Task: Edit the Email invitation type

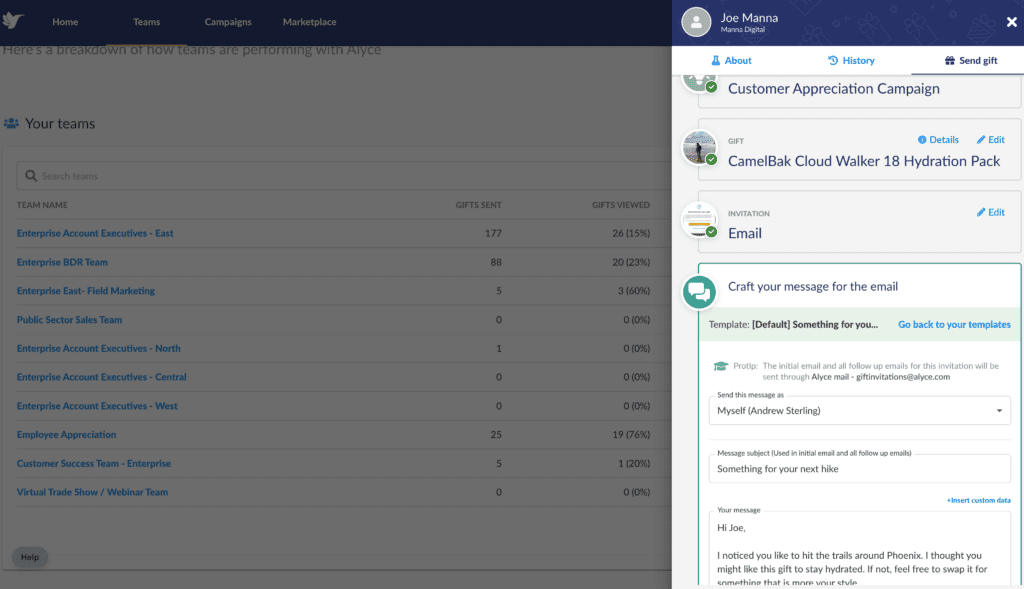Action: tap(990, 213)
